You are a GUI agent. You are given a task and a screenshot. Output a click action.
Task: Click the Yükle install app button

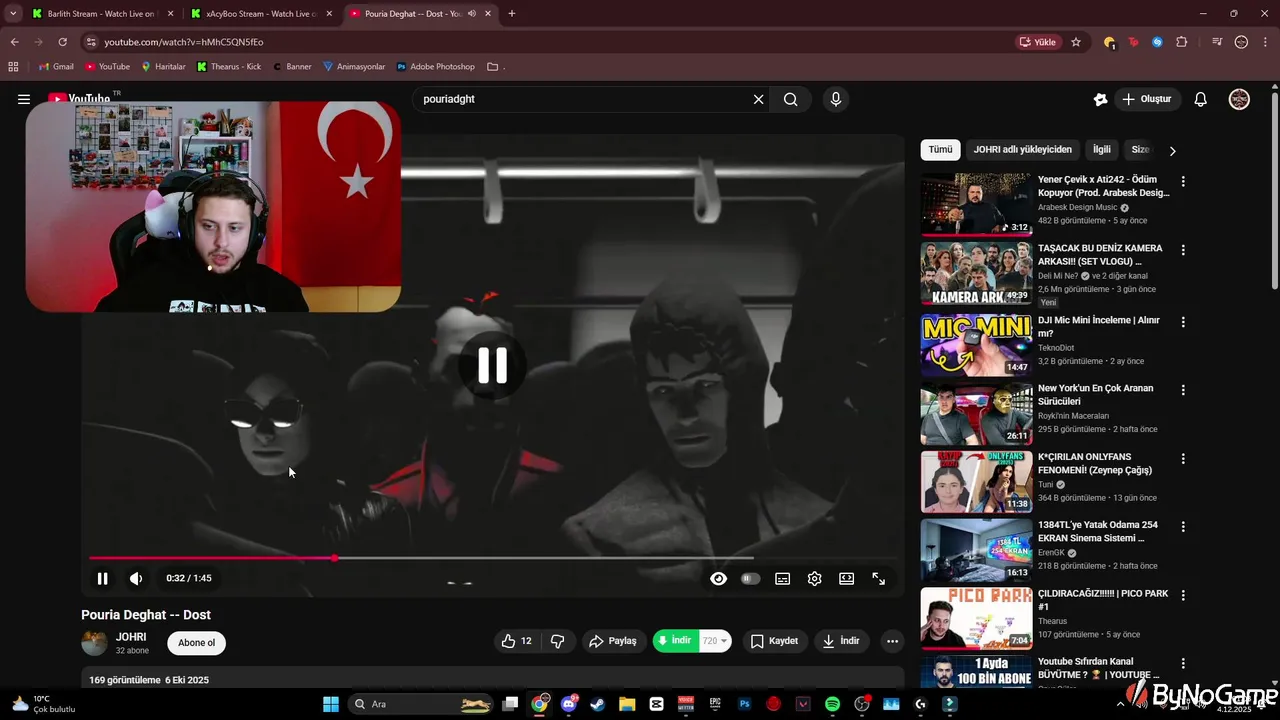point(1038,42)
